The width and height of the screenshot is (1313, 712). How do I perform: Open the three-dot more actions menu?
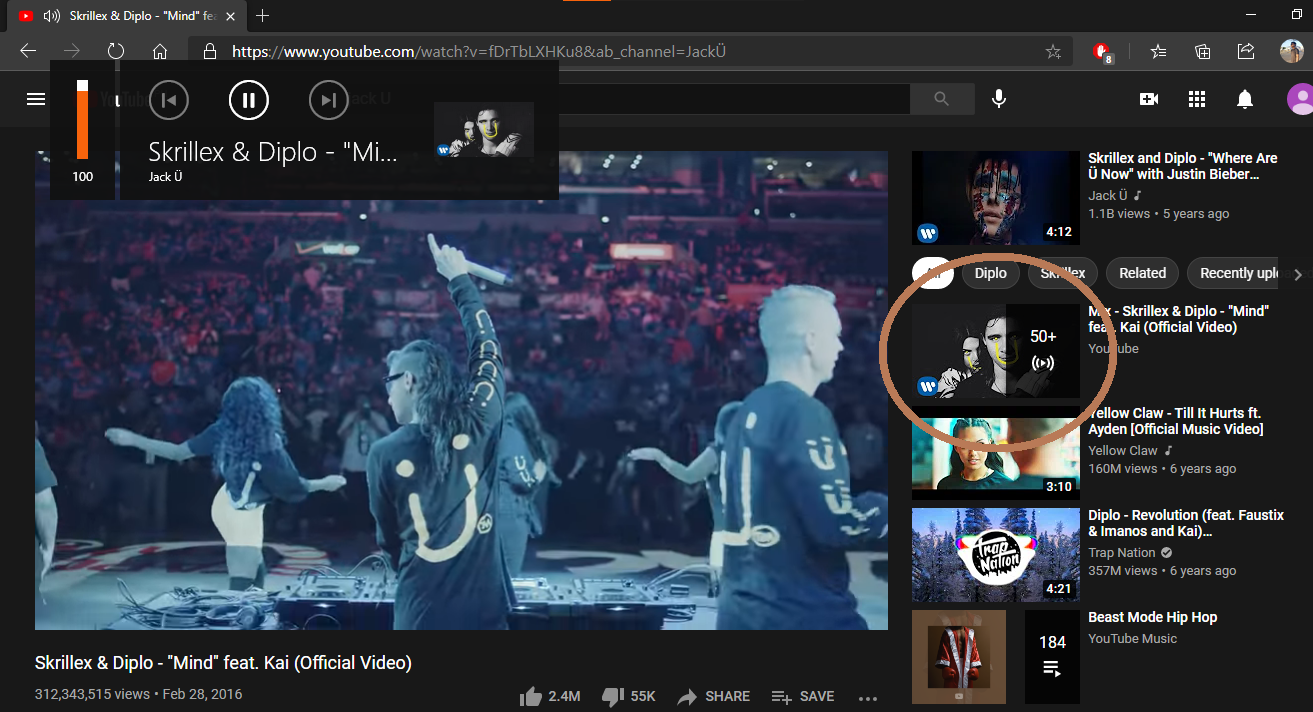pos(867,697)
